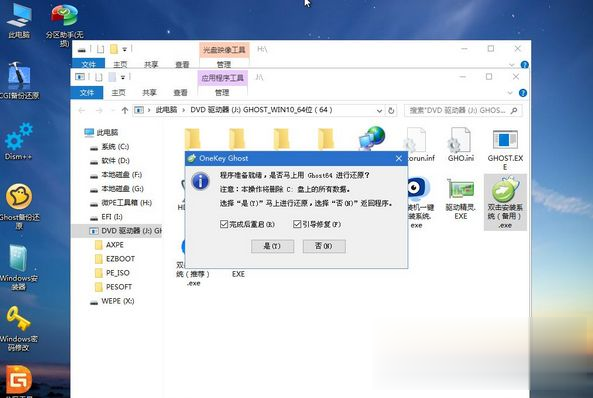The image size is (593, 398).
Task: Open quick access toolbar dropdown in J:\ window
Action: click(x=123, y=77)
